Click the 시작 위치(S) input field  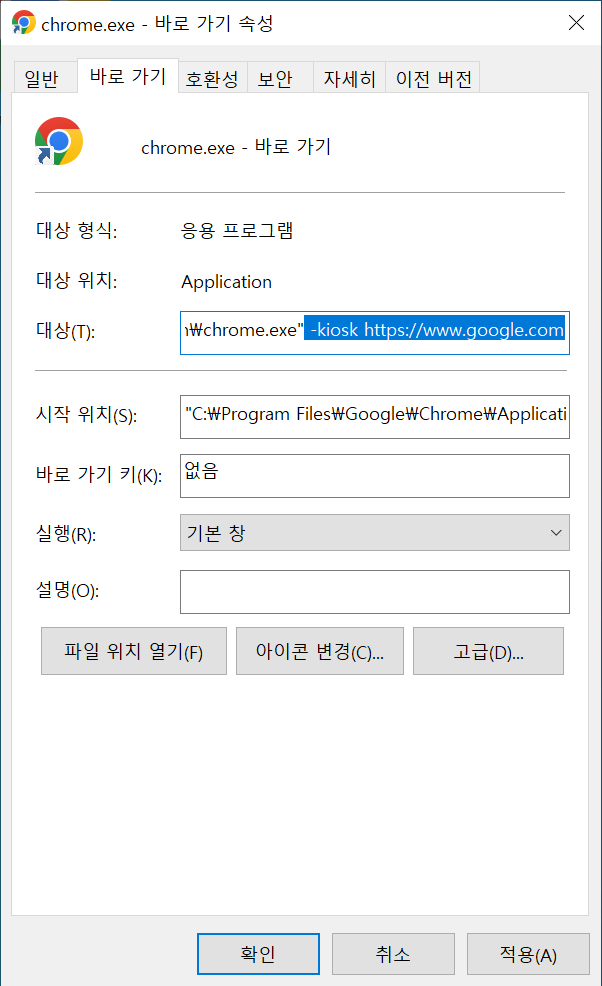(375, 416)
